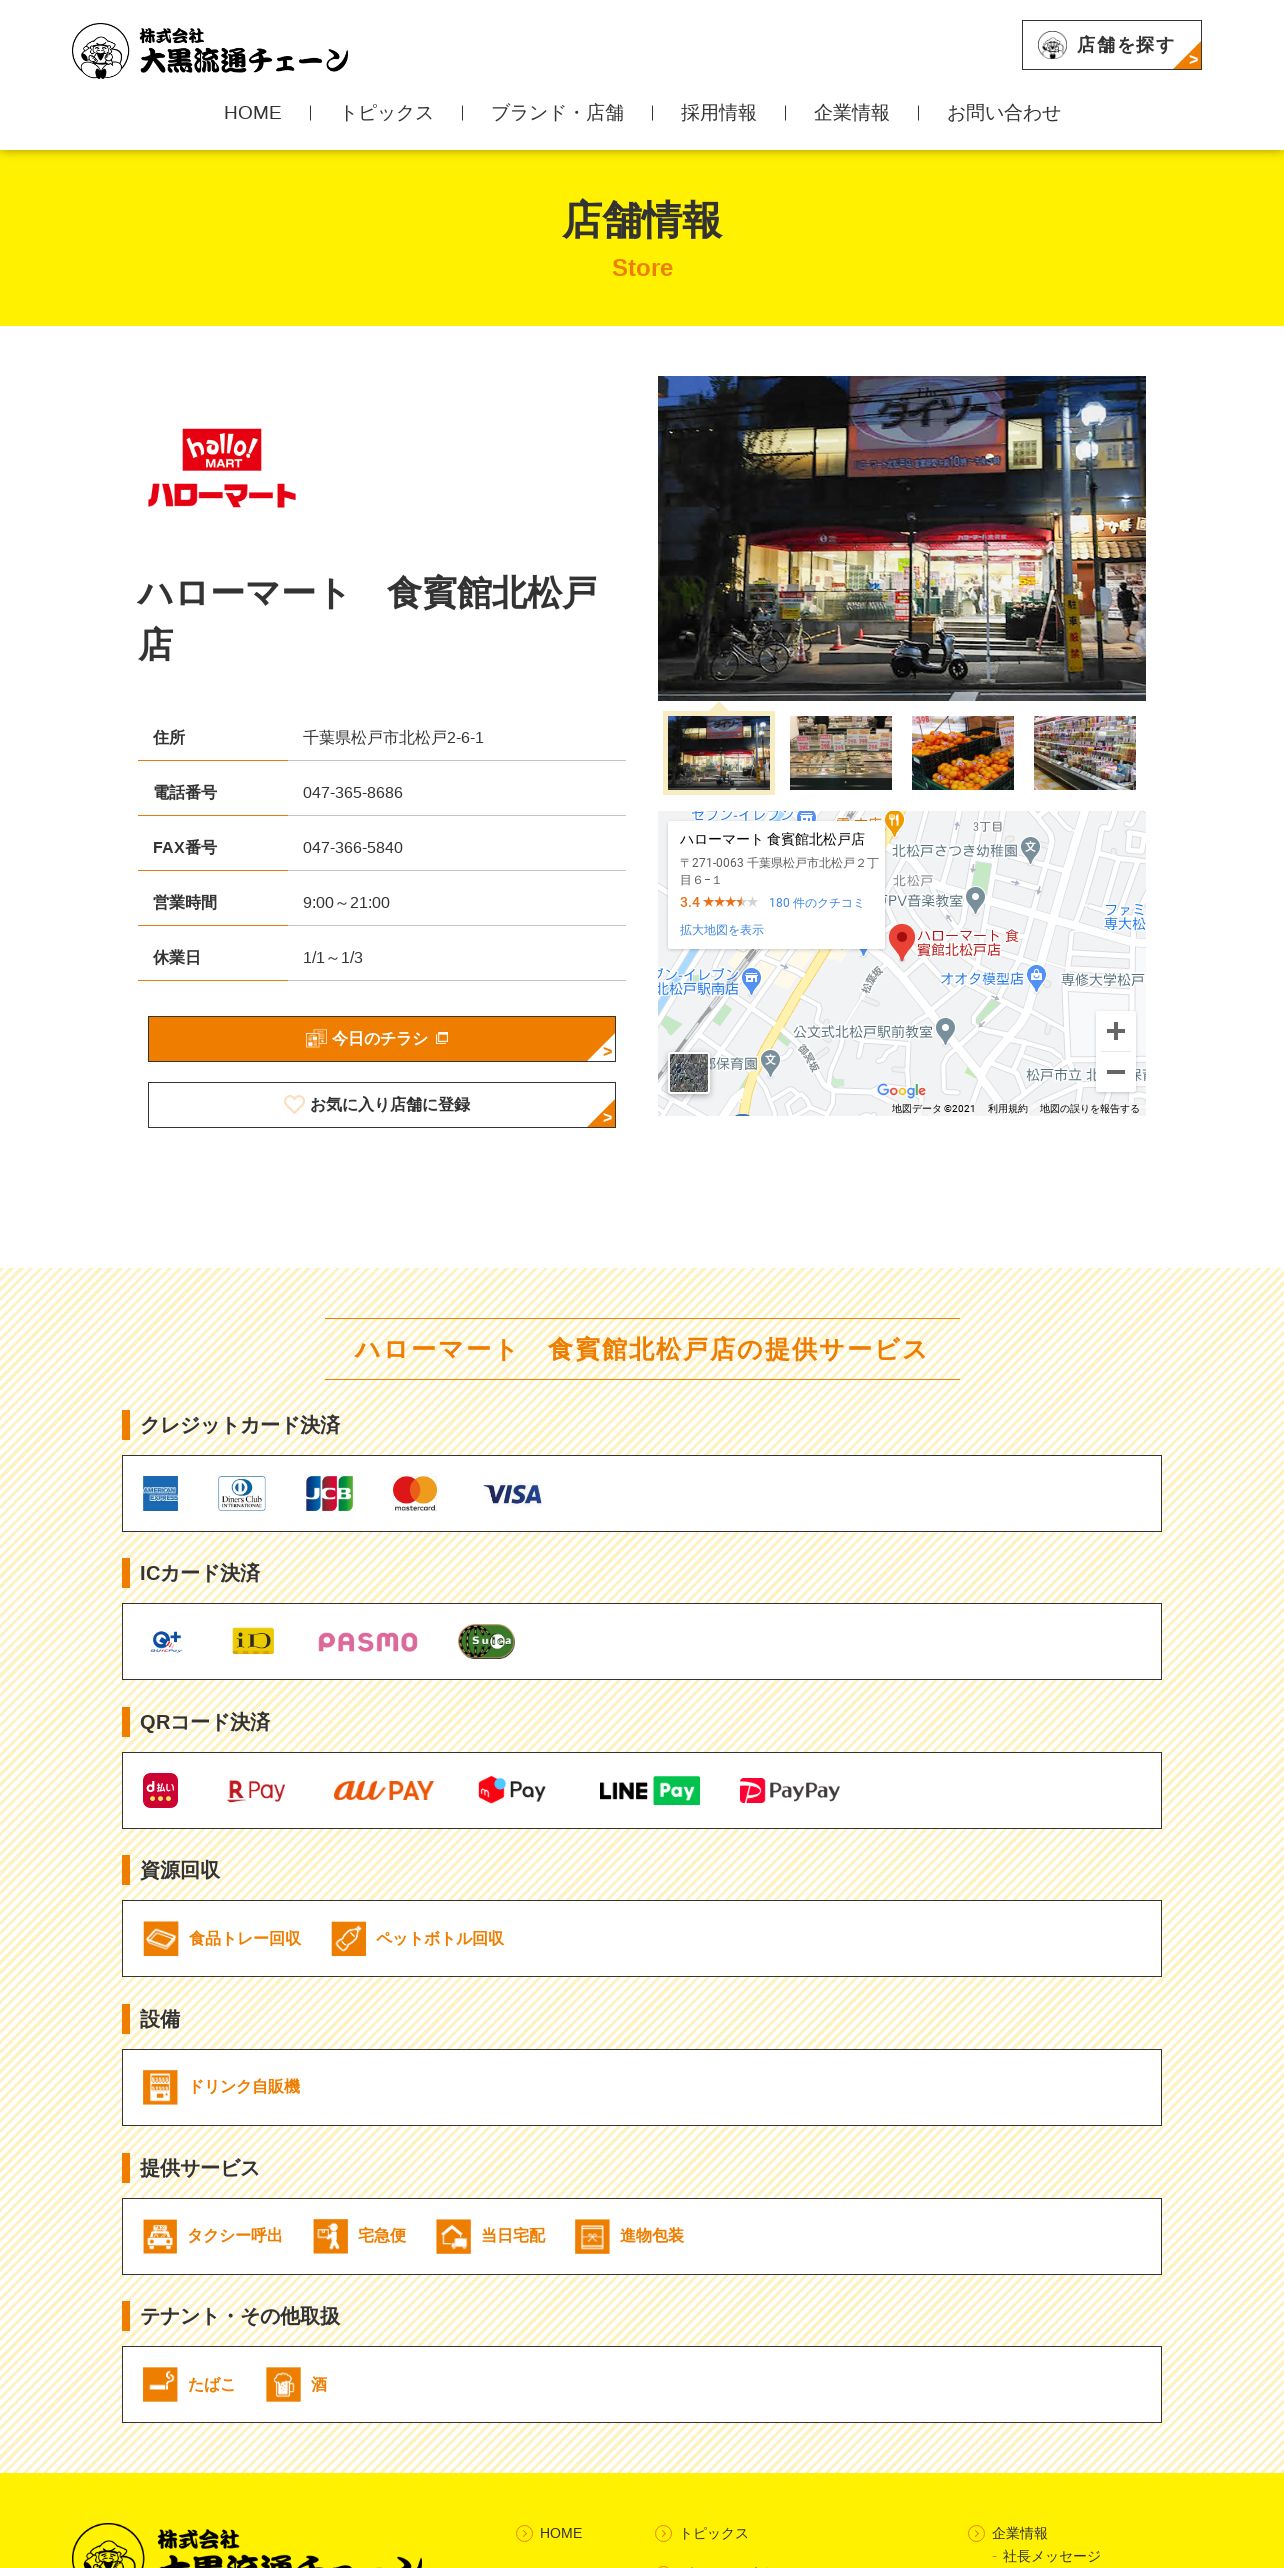Switch map to satellite view thumbnail
Viewport: 1284px width, 2568px height.
688,1073
